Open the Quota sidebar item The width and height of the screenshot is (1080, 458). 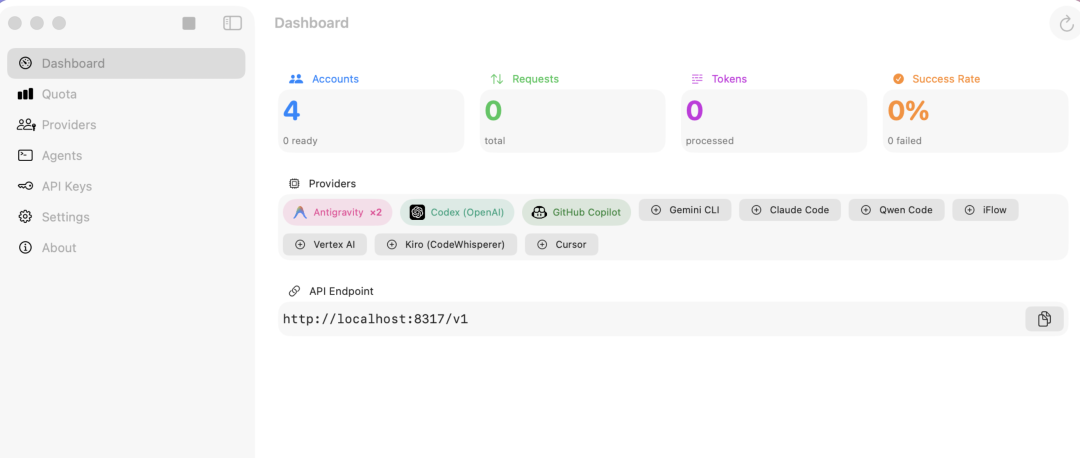126,94
